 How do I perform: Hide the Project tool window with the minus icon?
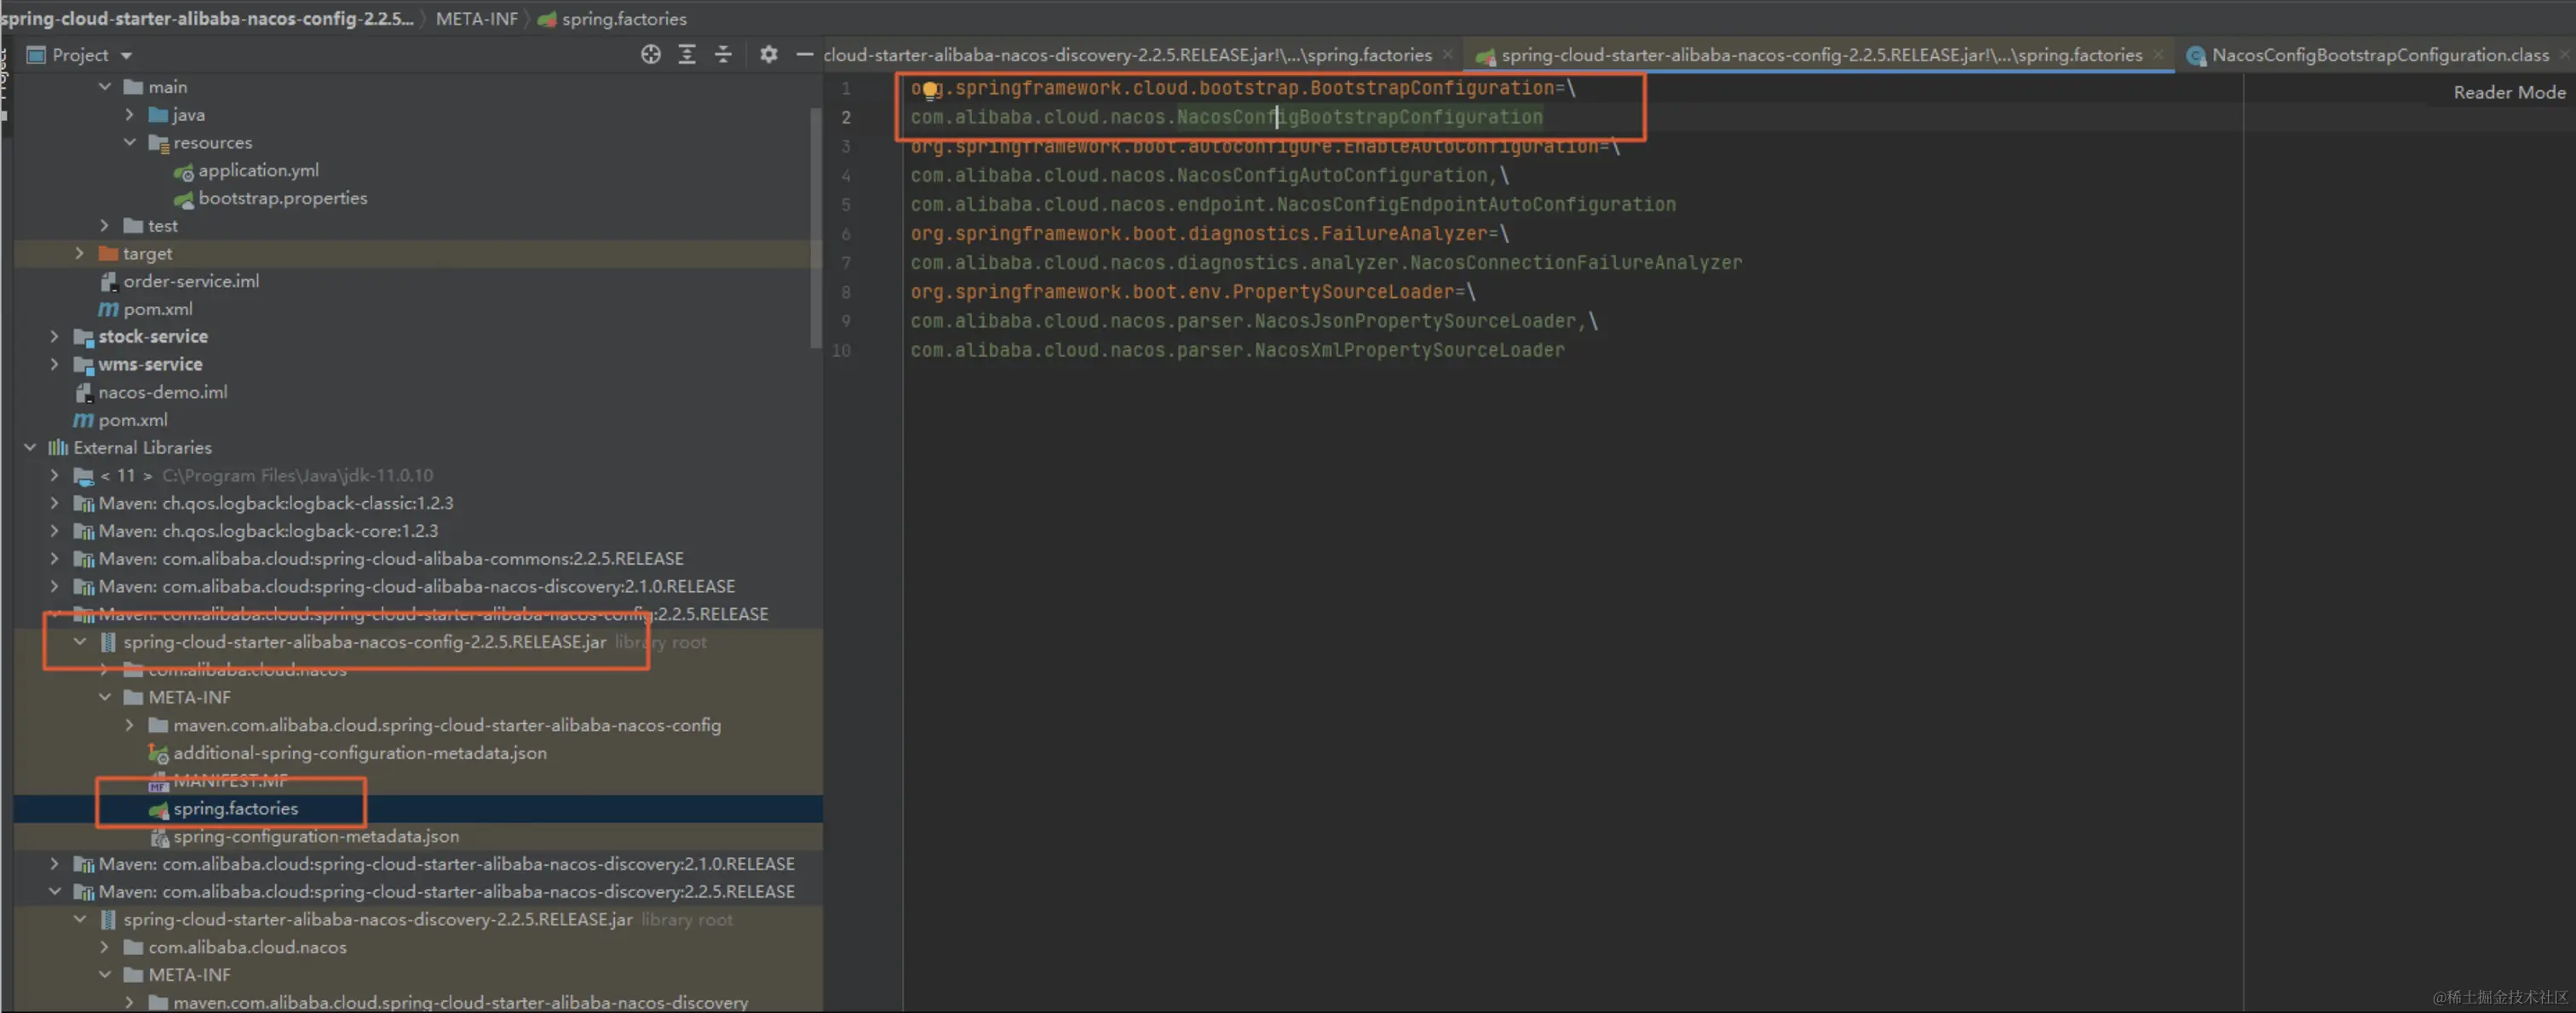click(804, 55)
